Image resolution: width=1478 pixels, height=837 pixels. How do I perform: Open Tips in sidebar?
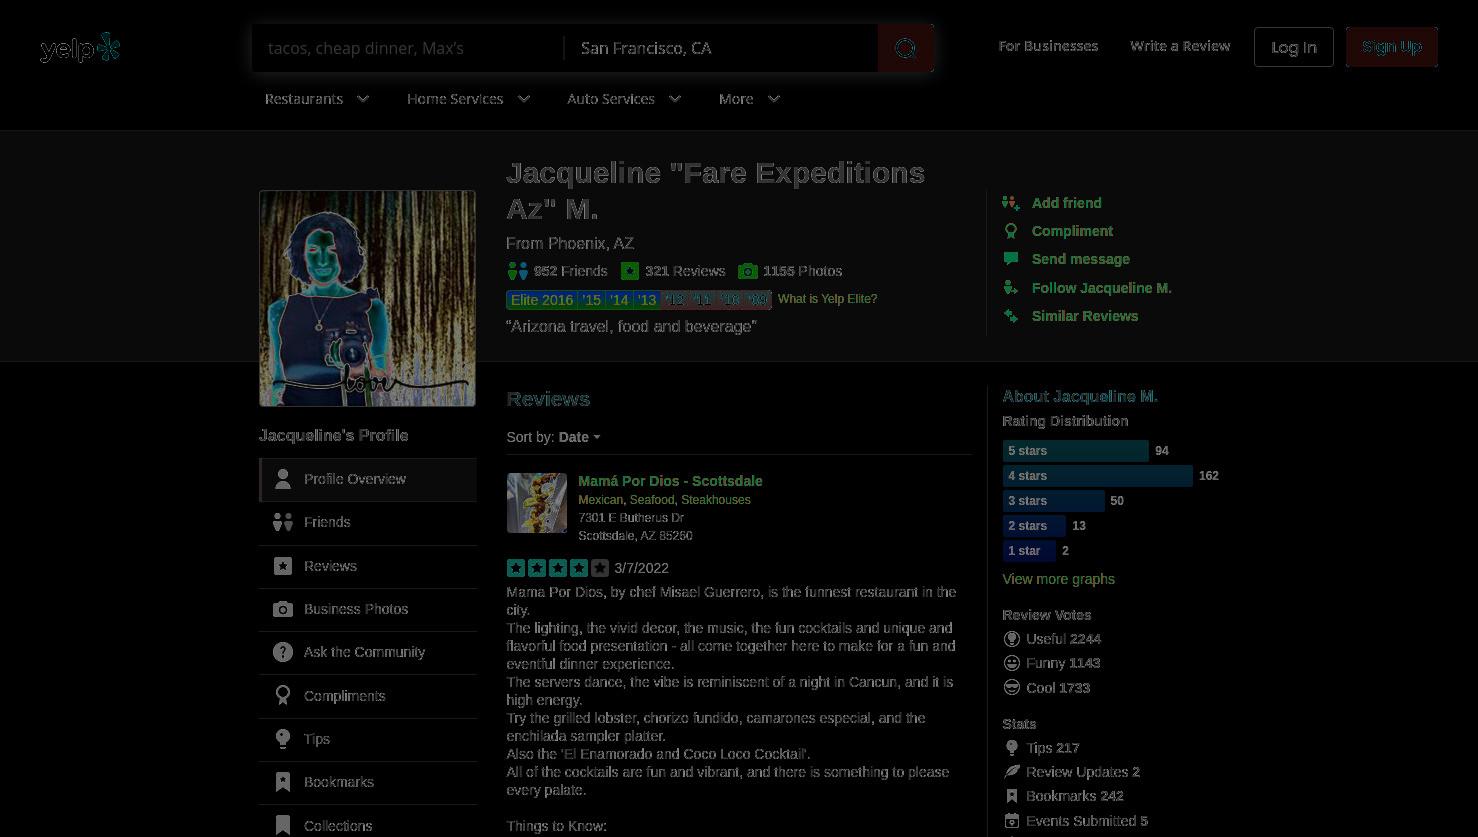click(x=368, y=739)
